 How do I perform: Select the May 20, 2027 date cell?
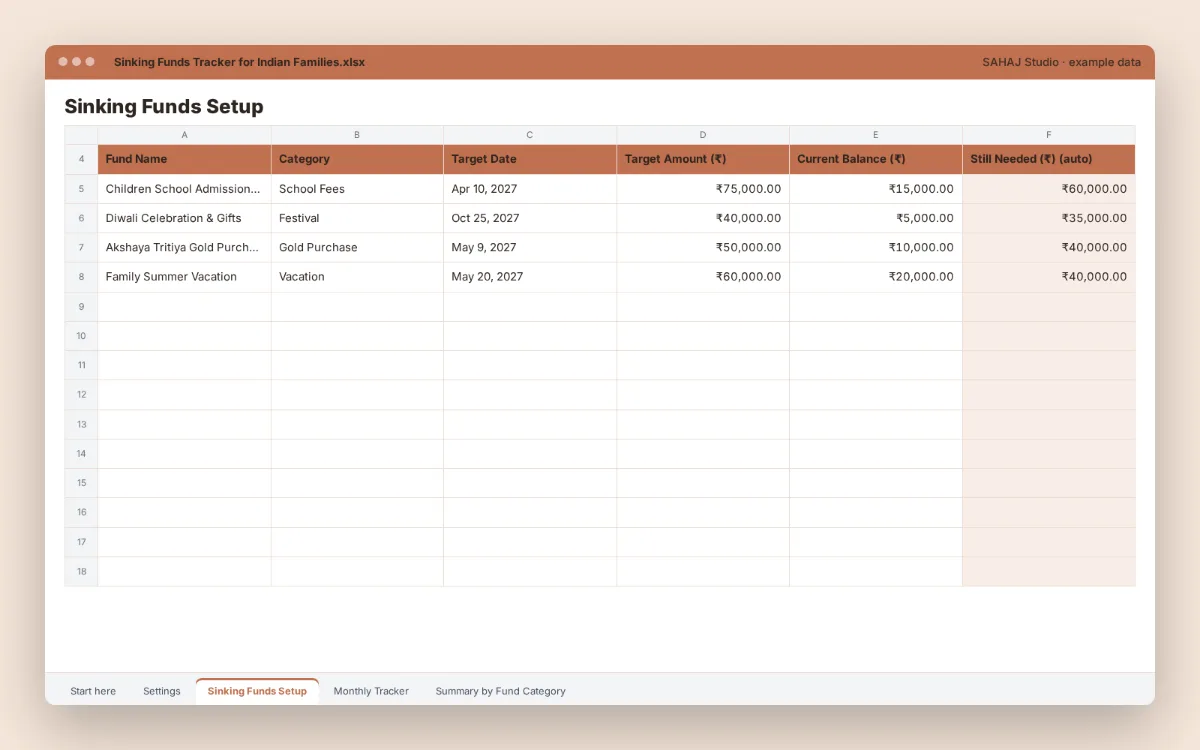[530, 277]
